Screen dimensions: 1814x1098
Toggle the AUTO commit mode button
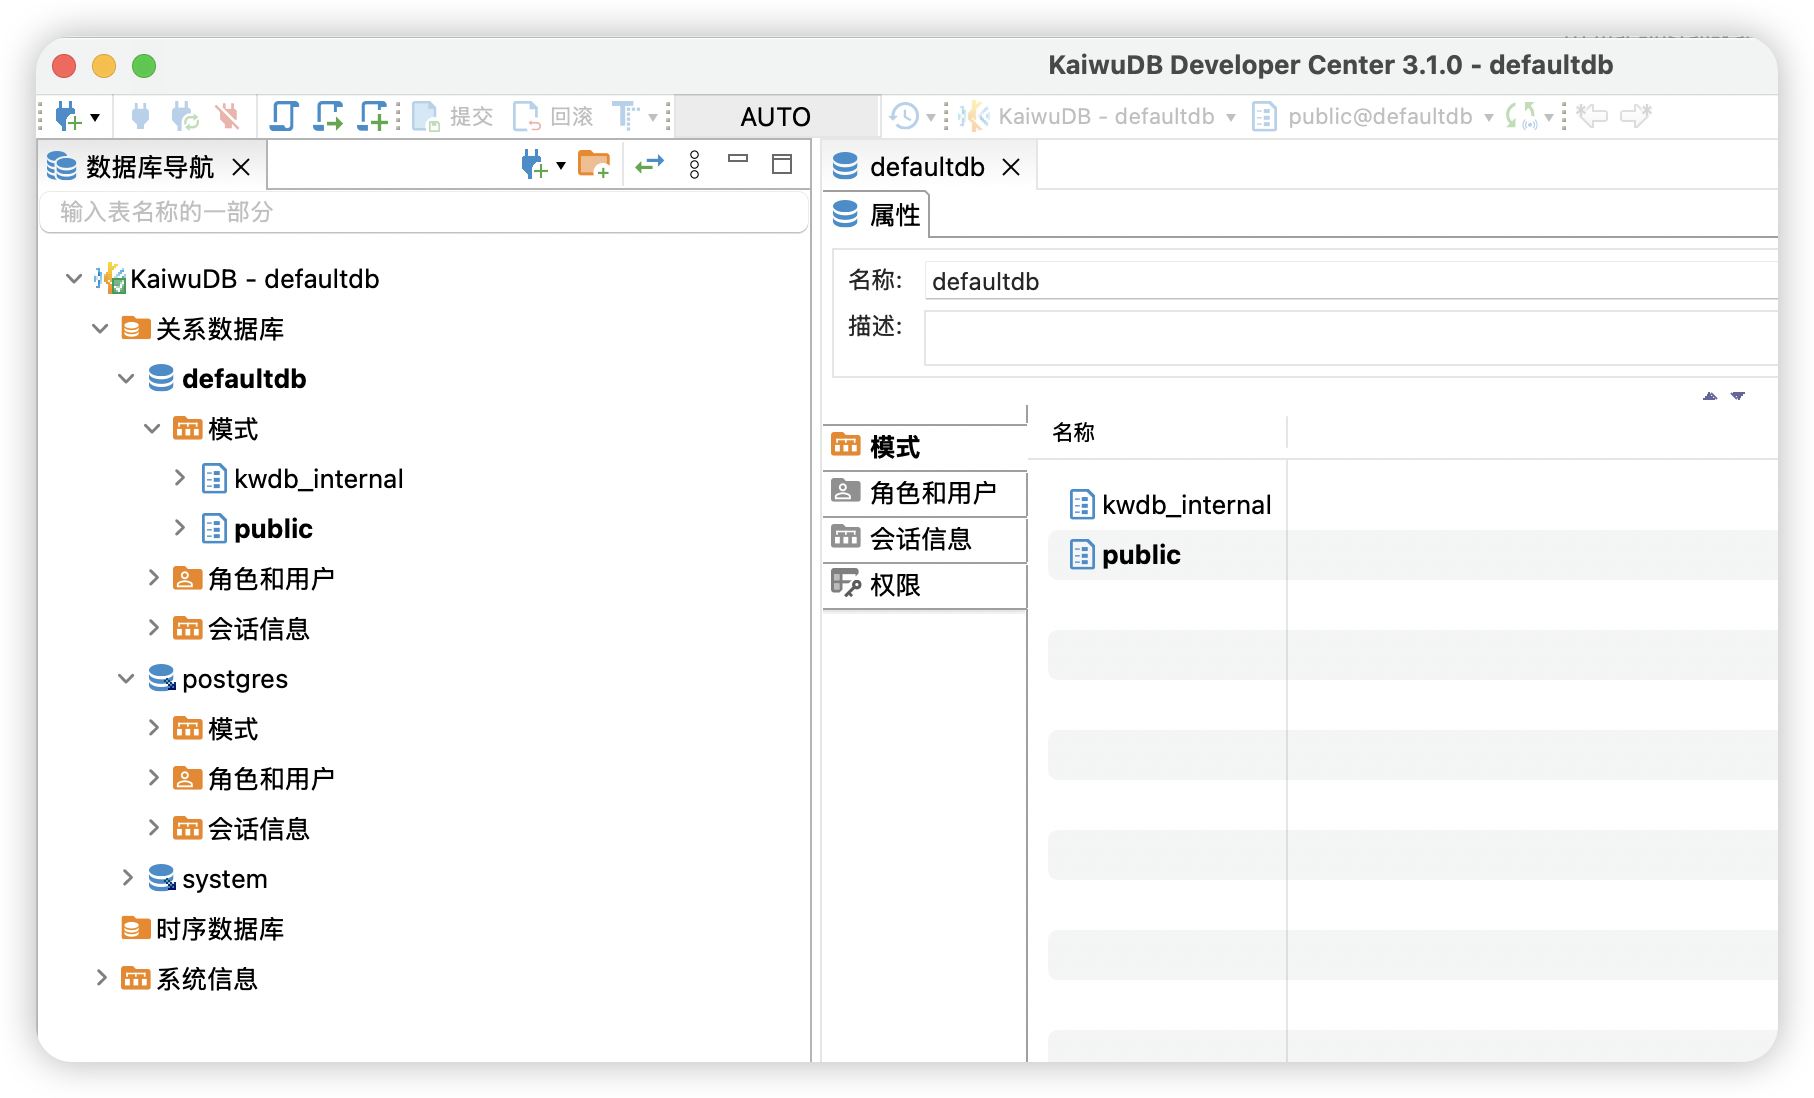(775, 117)
